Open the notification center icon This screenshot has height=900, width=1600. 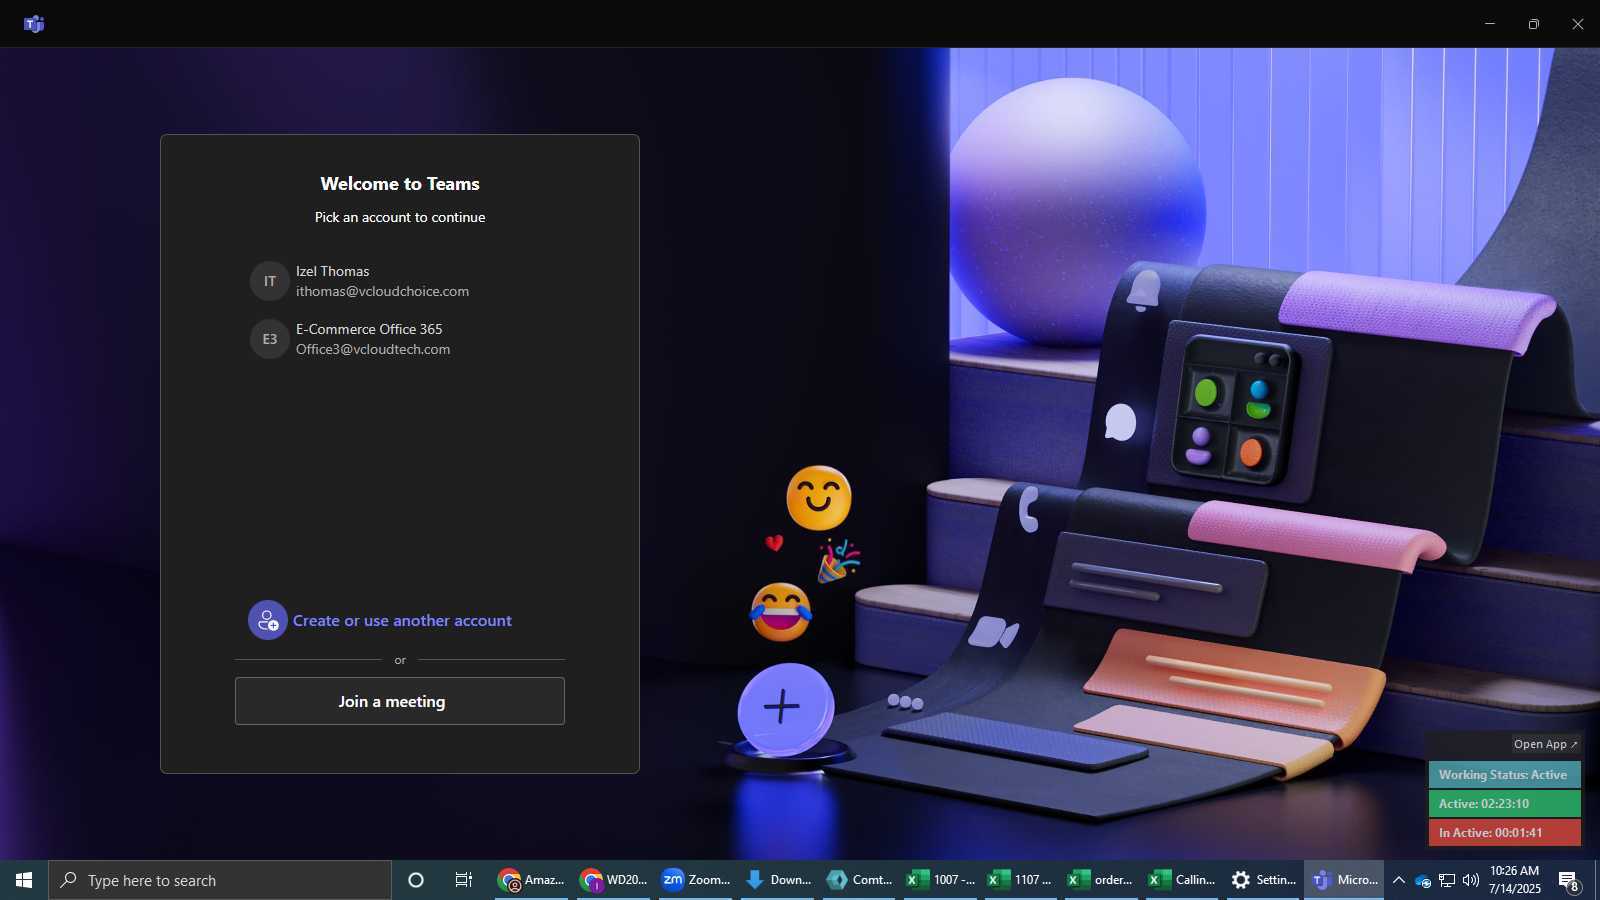pos(1569,881)
